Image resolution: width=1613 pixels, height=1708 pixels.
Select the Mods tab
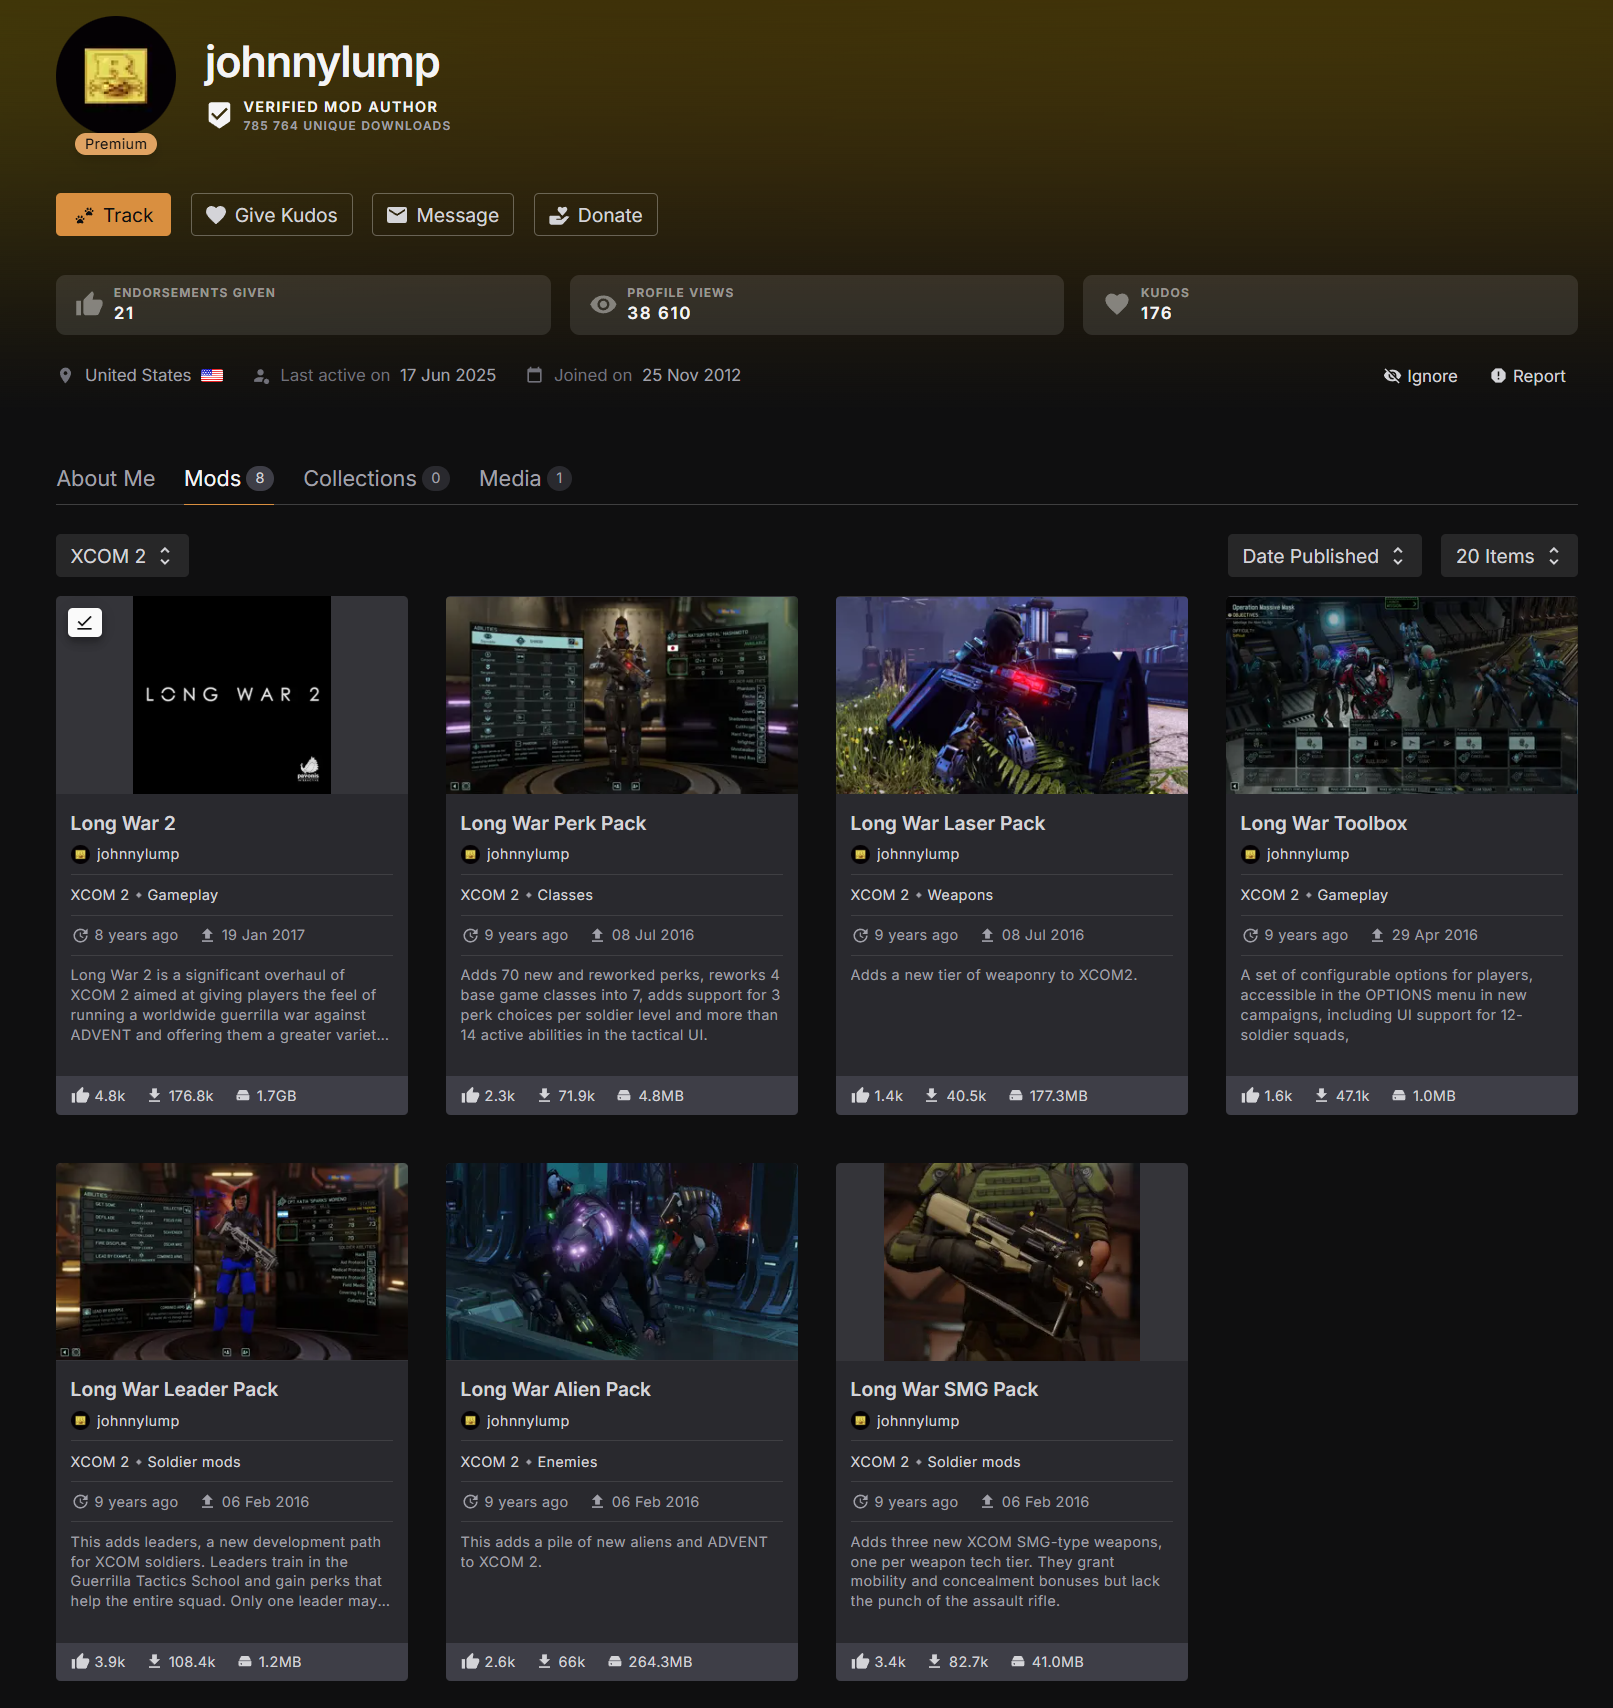pyautogui.click(x=229, y=479)
